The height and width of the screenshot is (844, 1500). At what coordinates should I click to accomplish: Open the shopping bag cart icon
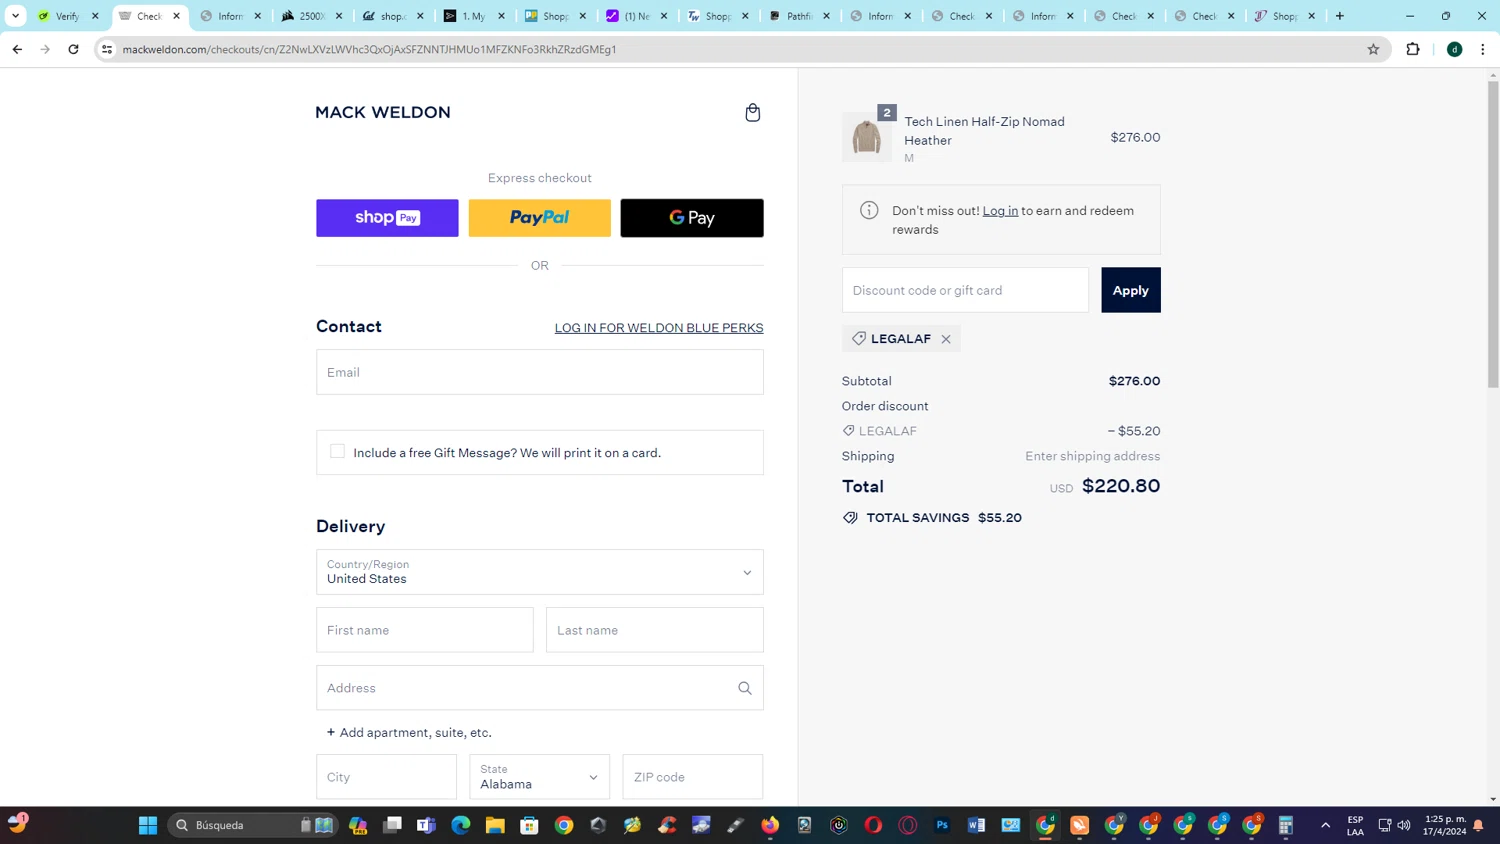pyautogui.click(x=753, y=113)
